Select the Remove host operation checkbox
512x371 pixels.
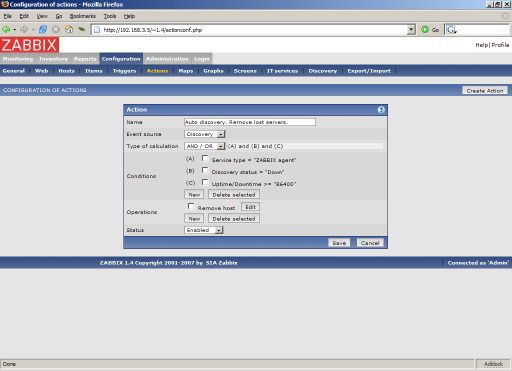pos(191,206)
